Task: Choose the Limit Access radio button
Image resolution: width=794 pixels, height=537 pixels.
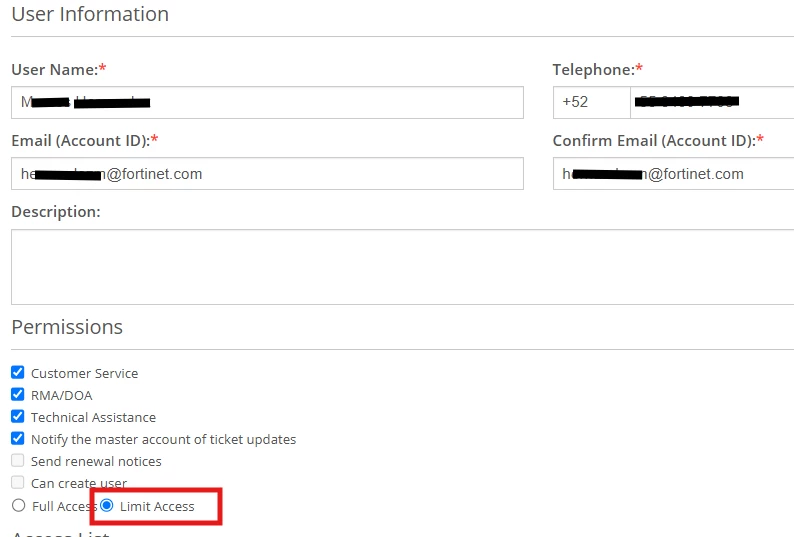Action: tap(107, 506)
